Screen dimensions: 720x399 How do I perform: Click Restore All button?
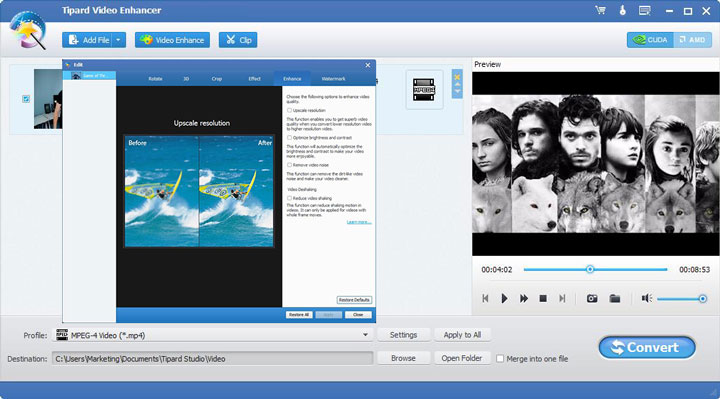point(299,315)
